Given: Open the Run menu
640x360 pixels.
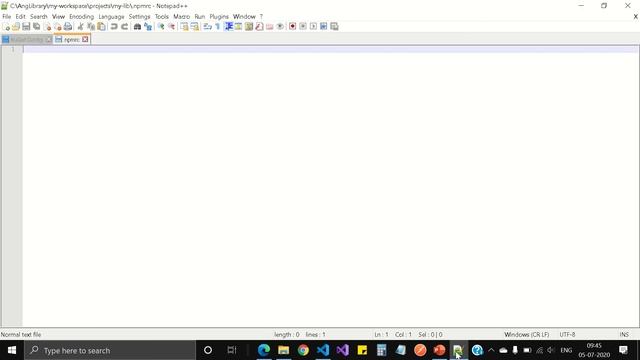Looking at the screenshot, I should (x=200, y=17).
